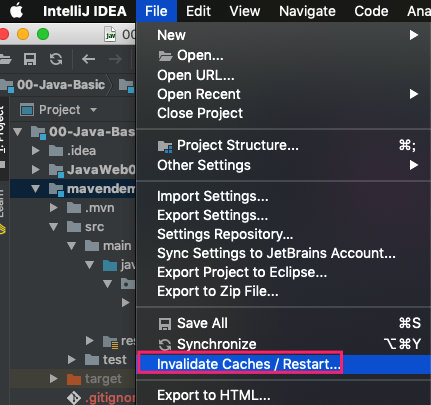The image size is (431, 405).
Task: Select the src folder row
Action: 73,227
